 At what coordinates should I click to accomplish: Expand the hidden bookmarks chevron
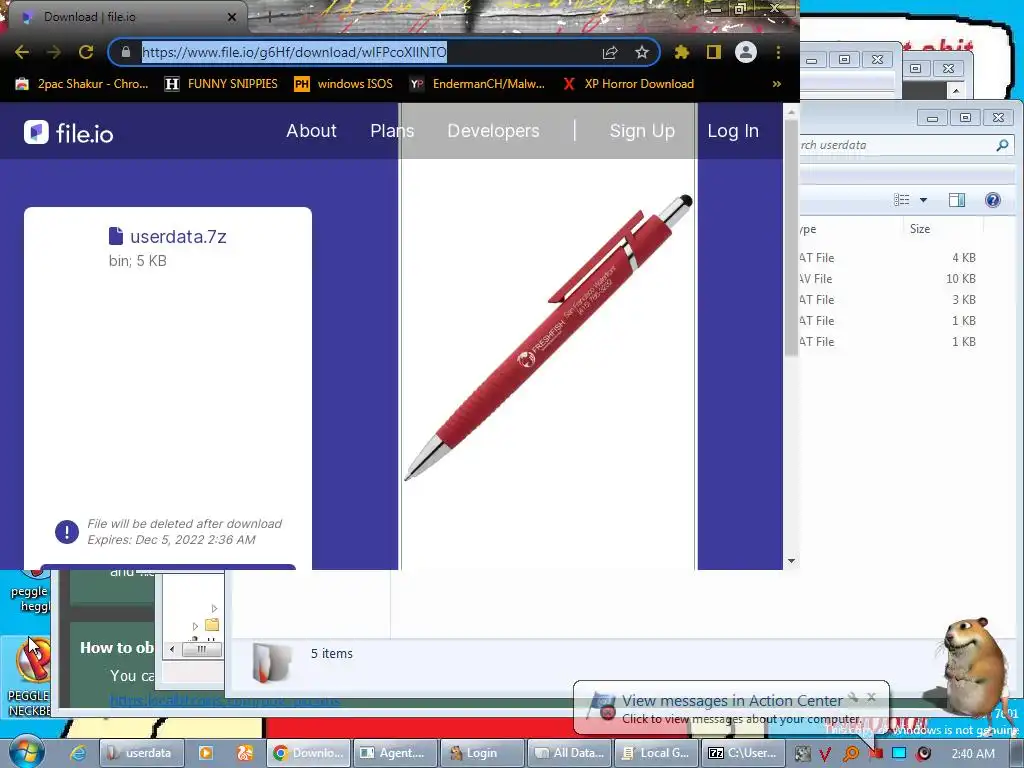pos(776,84)
